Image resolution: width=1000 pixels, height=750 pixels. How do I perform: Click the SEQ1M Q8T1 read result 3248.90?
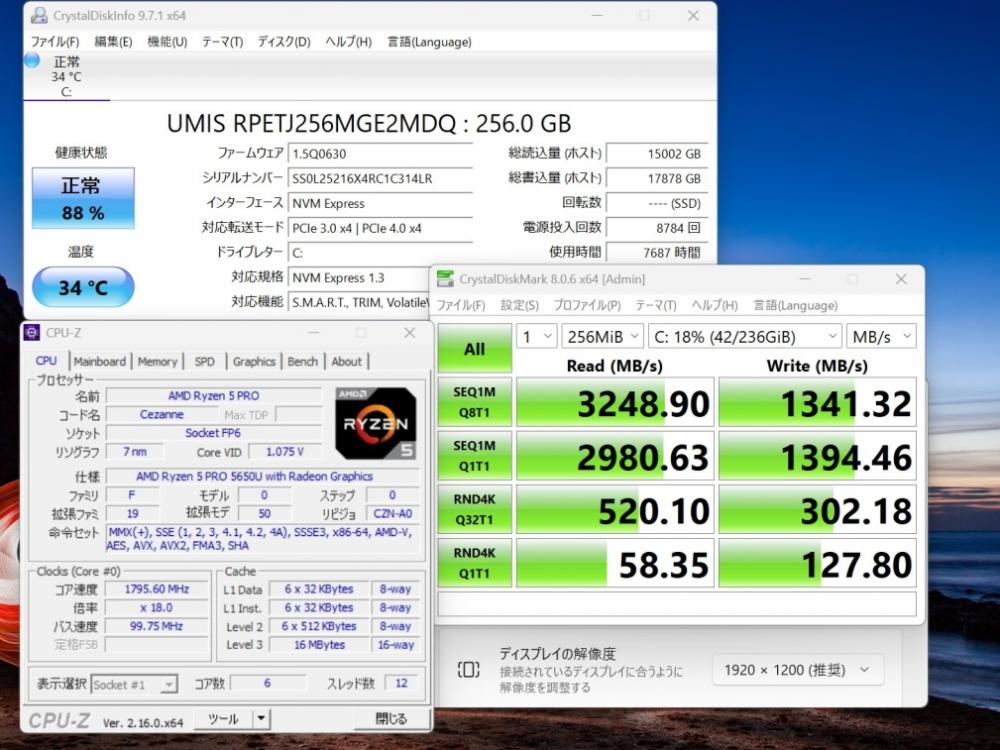[614, 402]
